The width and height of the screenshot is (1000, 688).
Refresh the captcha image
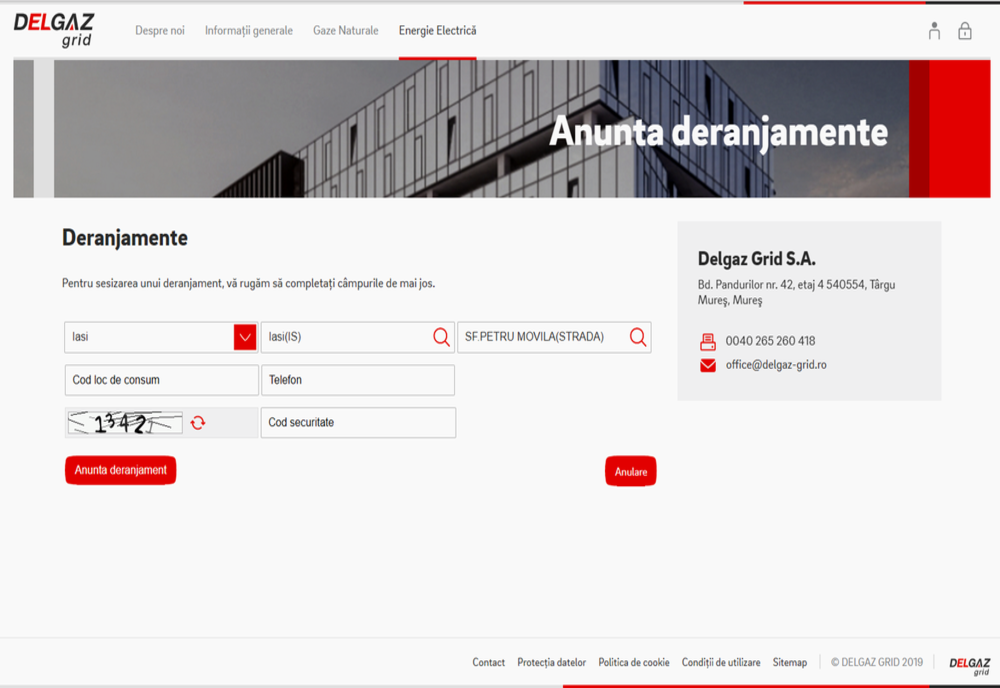[198, 422]
